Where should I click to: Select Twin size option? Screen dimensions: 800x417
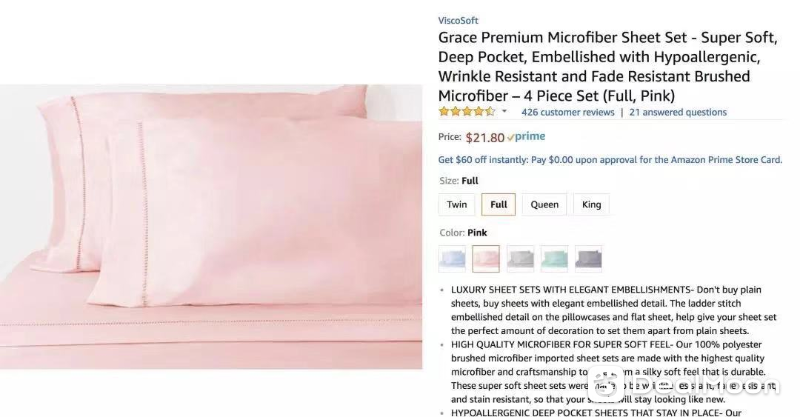click(457, 204)
